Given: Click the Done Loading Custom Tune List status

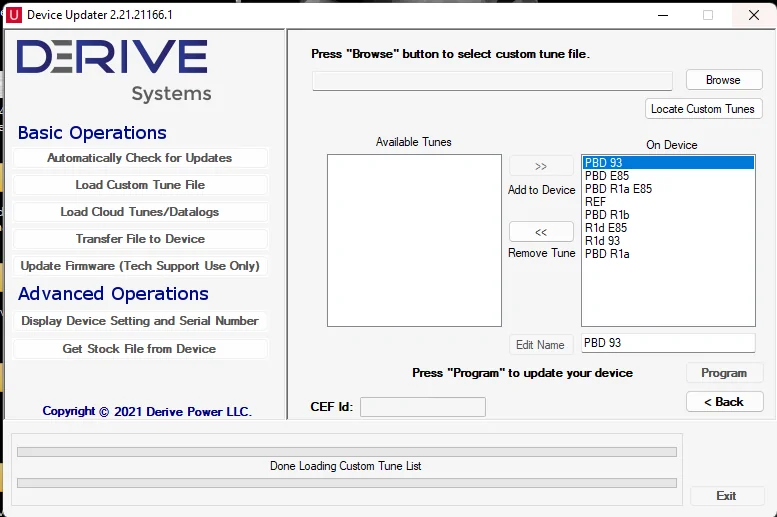Looking at the screenshot, I should click(x=345, y=466).
